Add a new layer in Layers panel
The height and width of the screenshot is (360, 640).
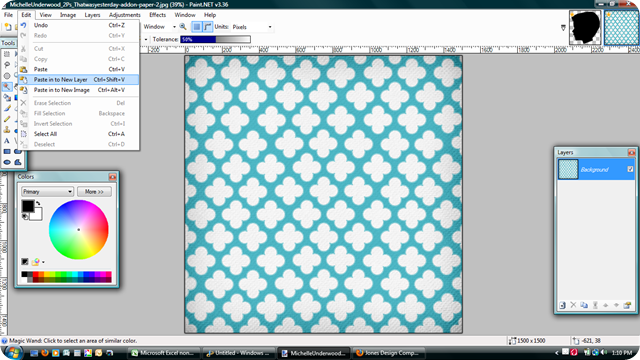click(562, 305)
